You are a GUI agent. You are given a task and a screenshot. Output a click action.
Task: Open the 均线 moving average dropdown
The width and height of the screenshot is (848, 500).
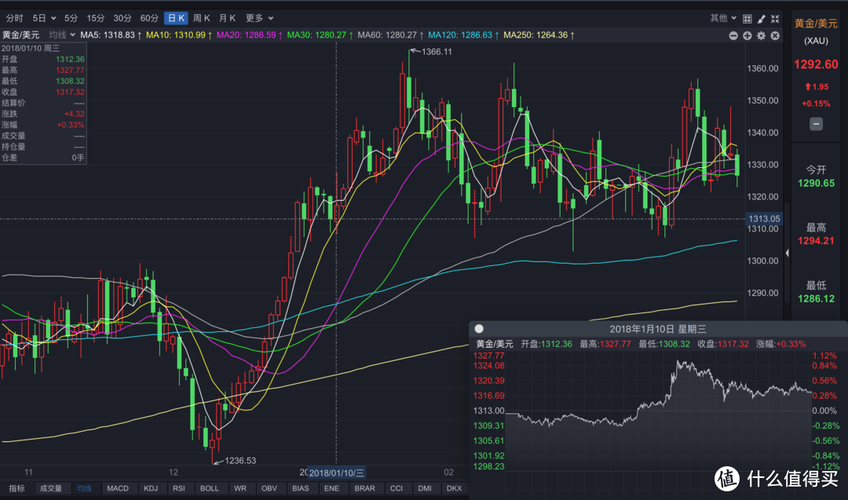(60, 35)
